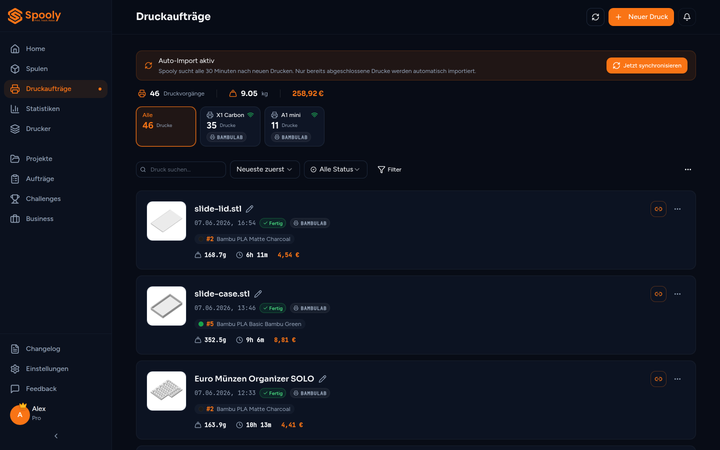Click the 258,92 € total cost

tap(308, 94)
